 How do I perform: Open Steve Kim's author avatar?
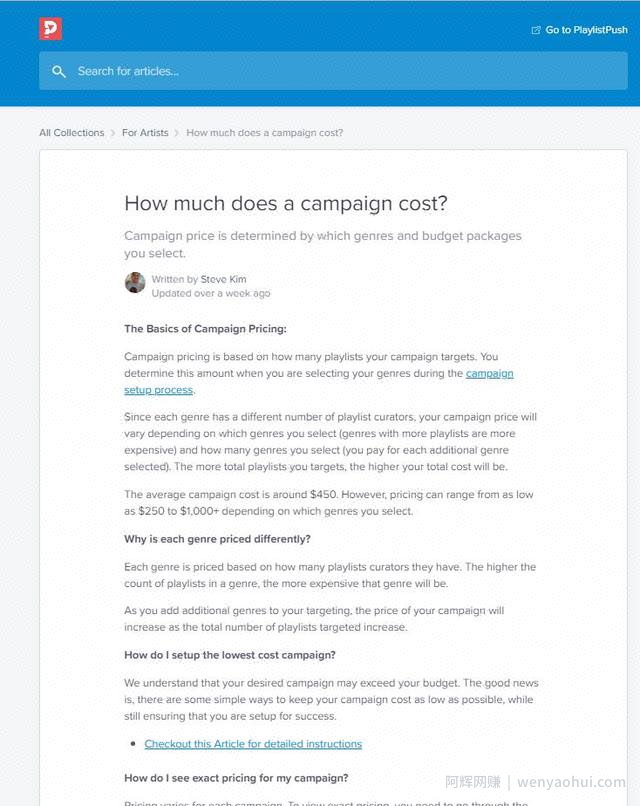(x=135, y=283)
